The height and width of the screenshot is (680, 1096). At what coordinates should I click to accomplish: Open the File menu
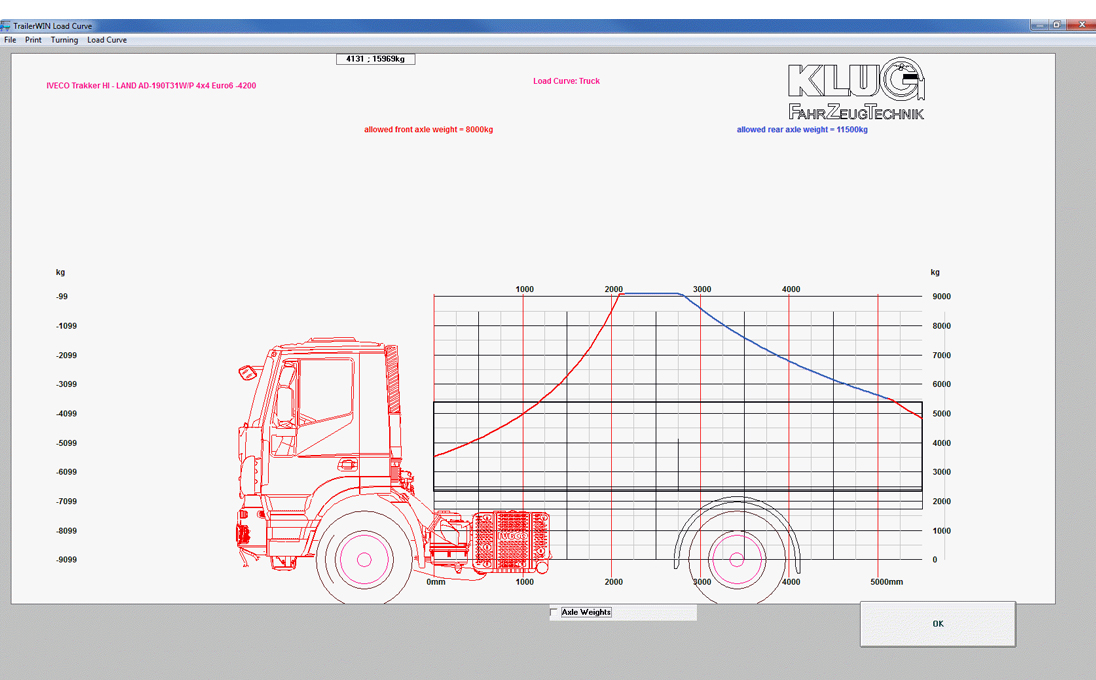click(10, 40)
